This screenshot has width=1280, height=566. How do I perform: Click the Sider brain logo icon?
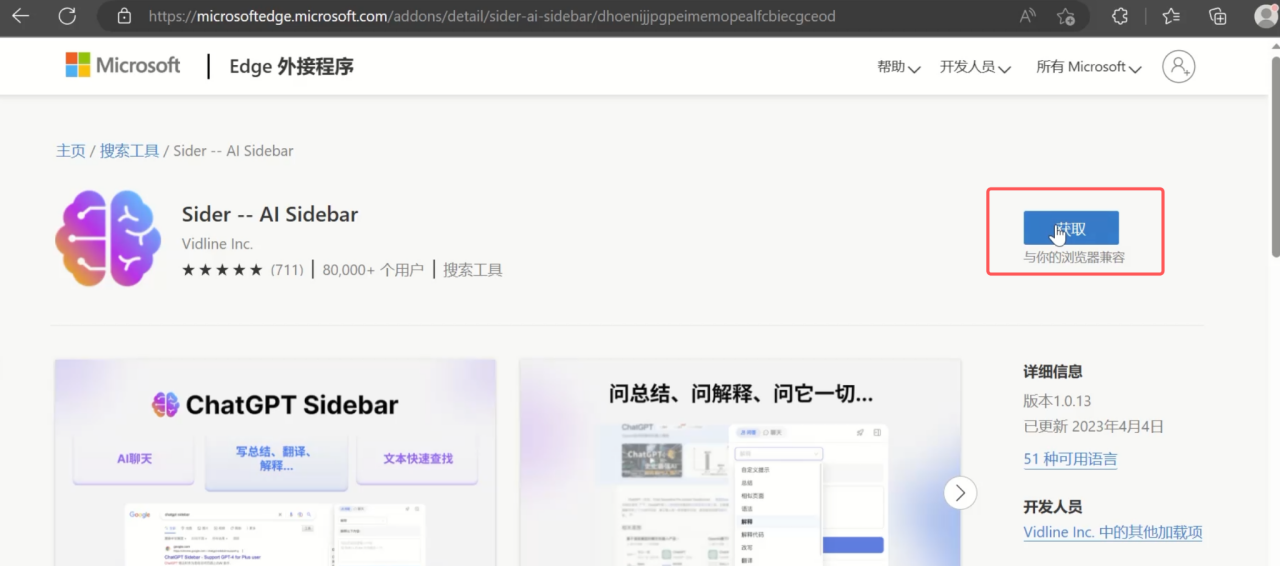[108, 238]
